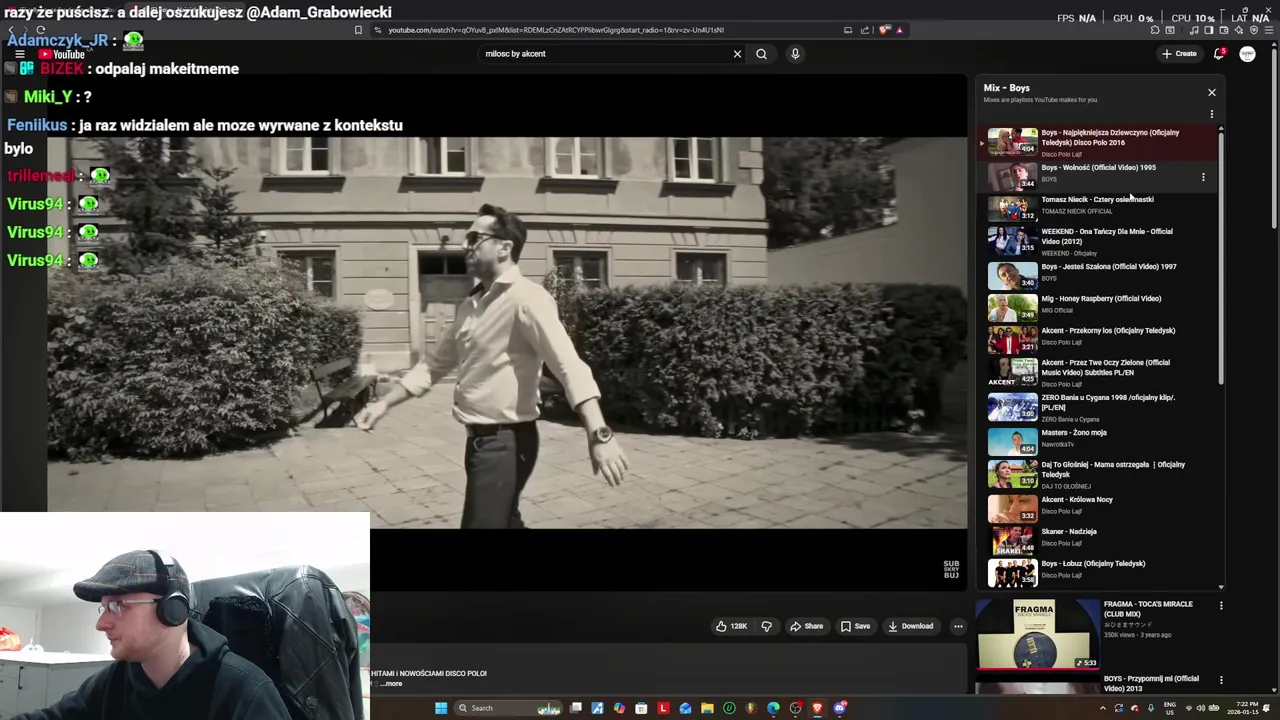Open Task View on the taskbar

[576, 708]
